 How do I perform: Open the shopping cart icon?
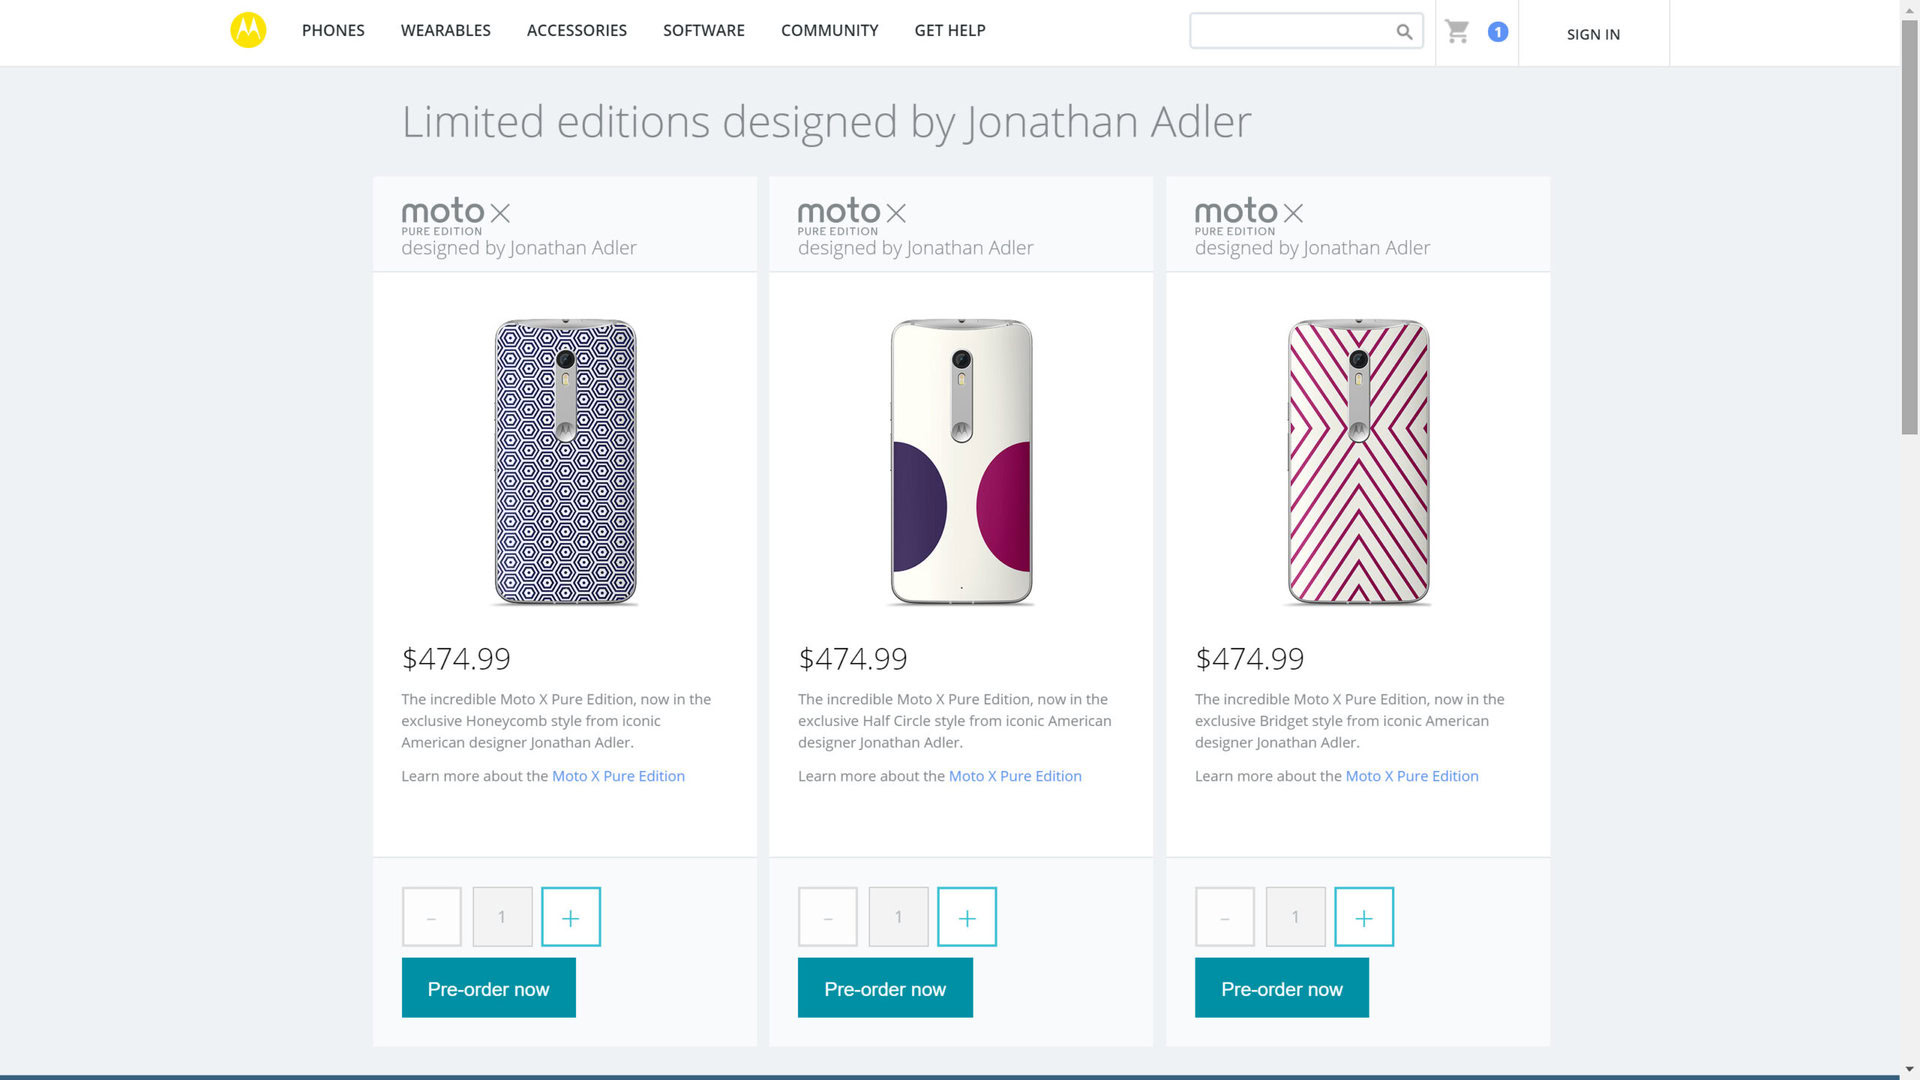(x=1457, y=32)
